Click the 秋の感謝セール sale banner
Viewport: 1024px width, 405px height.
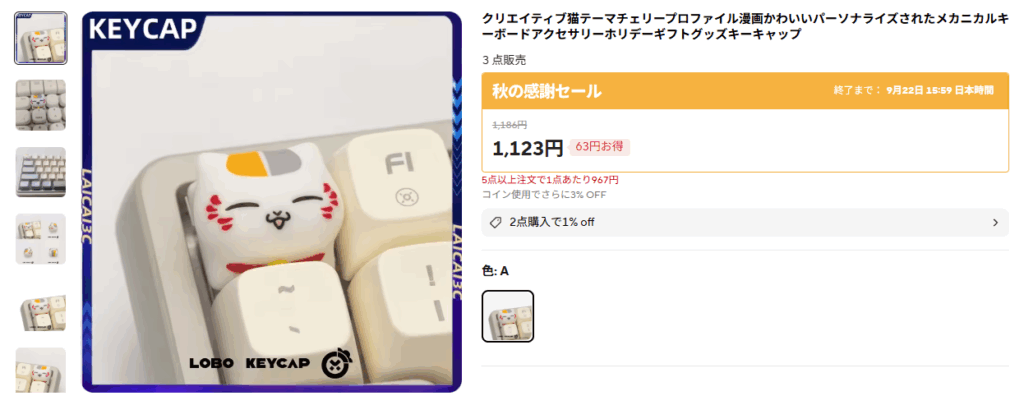click(745, 91)
